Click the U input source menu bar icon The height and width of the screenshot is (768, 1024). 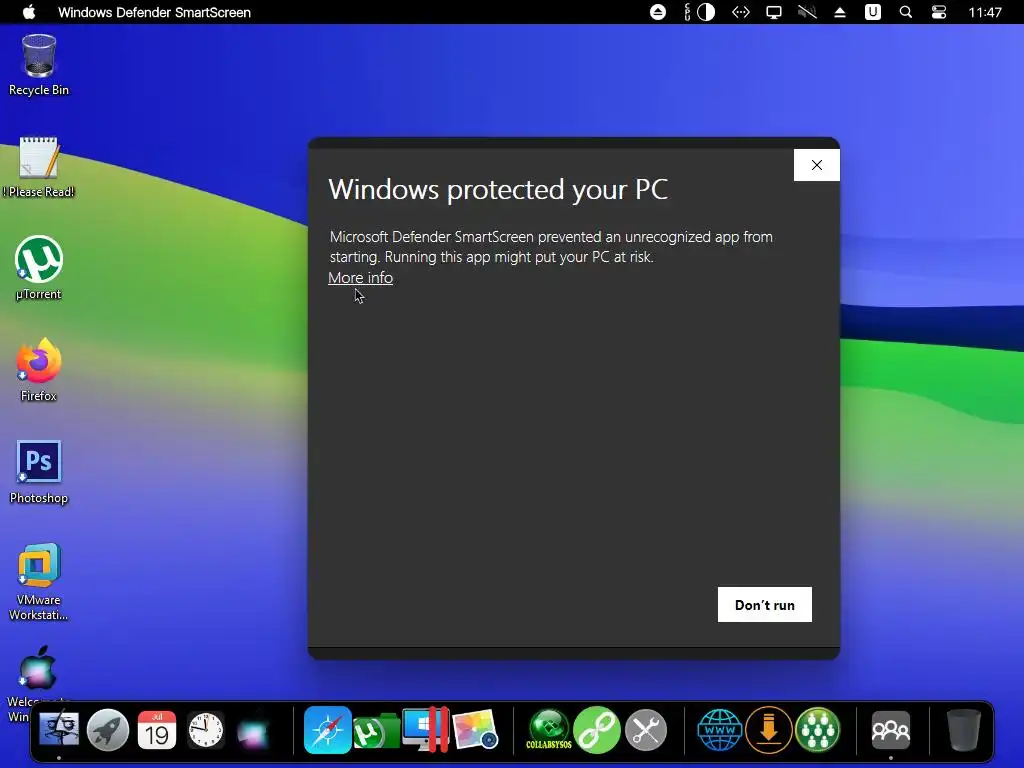[x=872, y=12]
